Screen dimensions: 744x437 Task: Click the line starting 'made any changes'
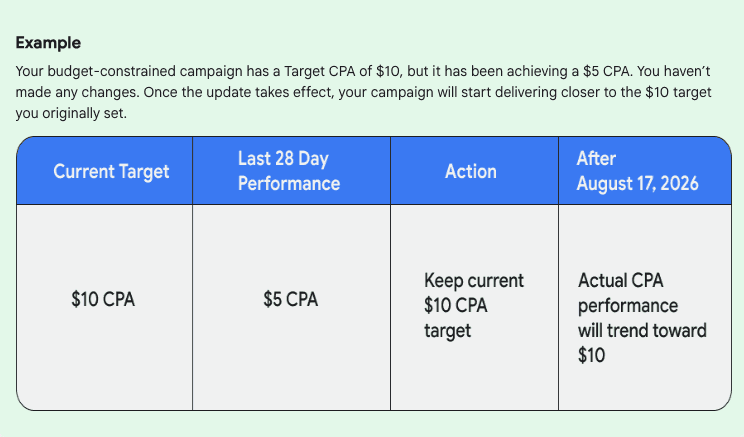[363, 92]
